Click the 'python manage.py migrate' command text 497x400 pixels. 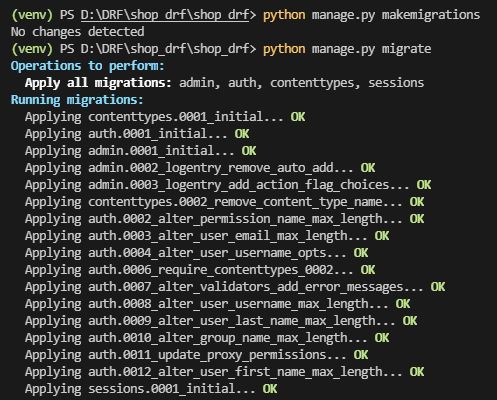[x=347, y=49]
